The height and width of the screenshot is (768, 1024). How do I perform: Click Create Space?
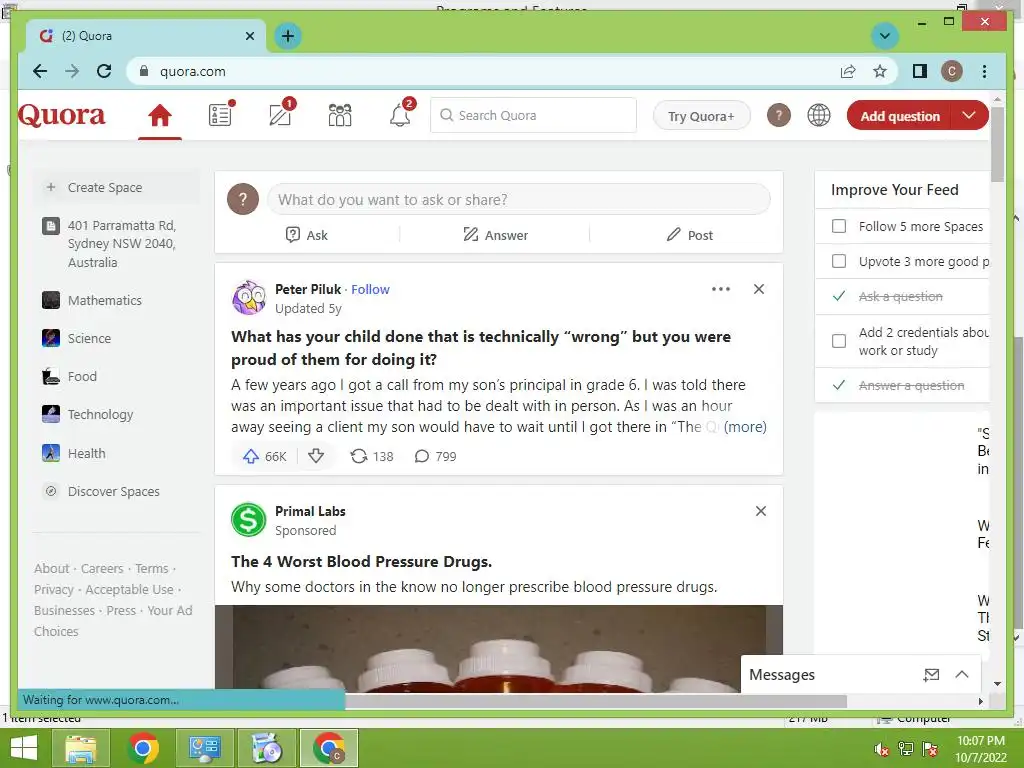(116, 187)
